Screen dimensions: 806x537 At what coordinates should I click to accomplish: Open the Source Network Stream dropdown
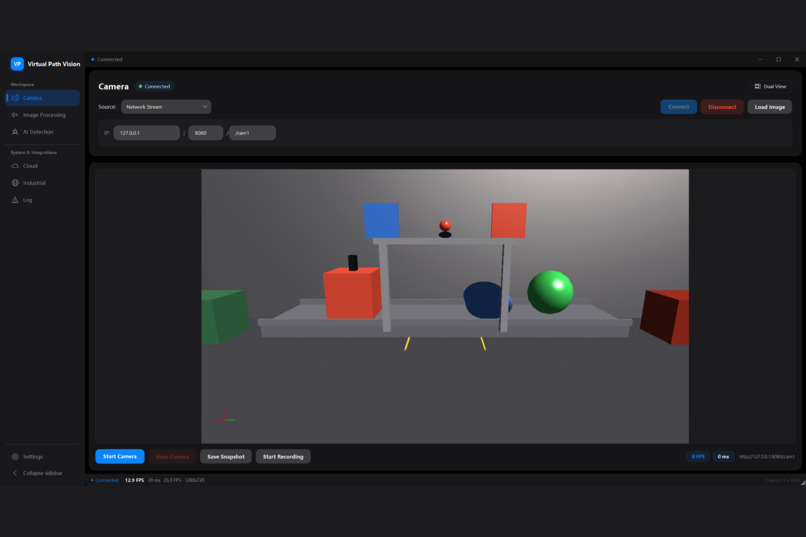(166, 107)
